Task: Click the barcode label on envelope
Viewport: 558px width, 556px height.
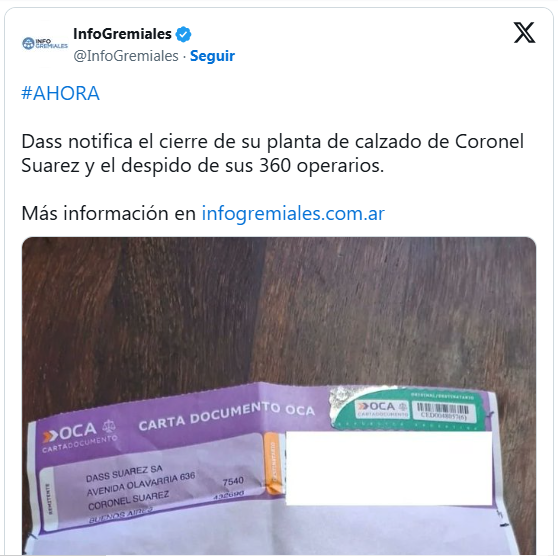Action: pos(443,411)
